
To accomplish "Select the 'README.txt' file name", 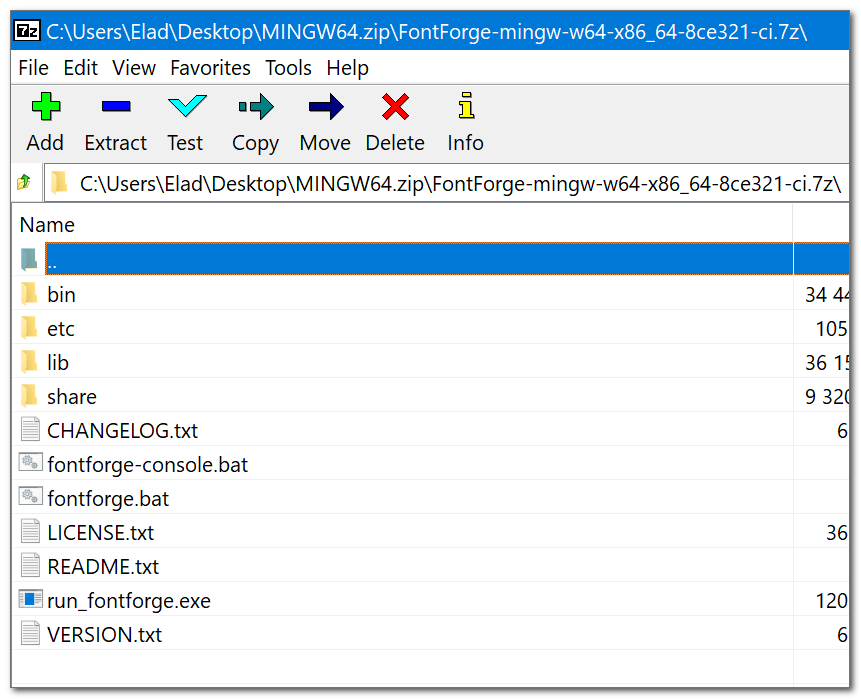I will 103,567.
